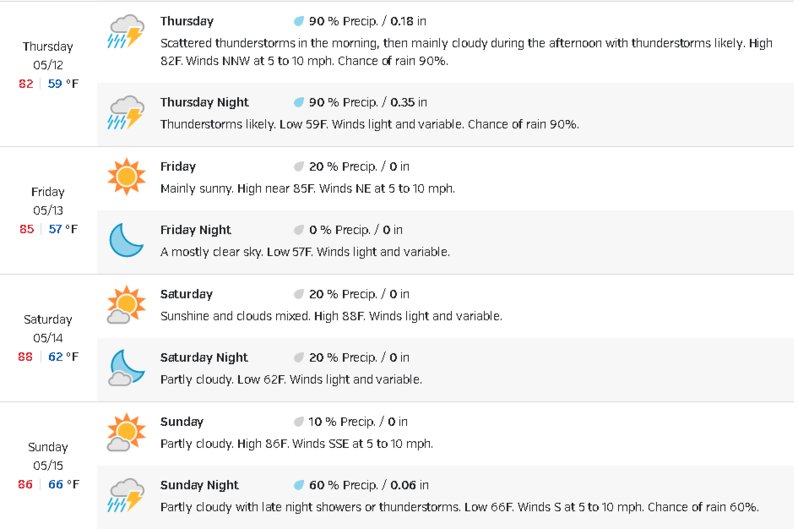Select the Sunday 05/15 date label
This screenshot has height=529, width=798.
click(48, 456)
